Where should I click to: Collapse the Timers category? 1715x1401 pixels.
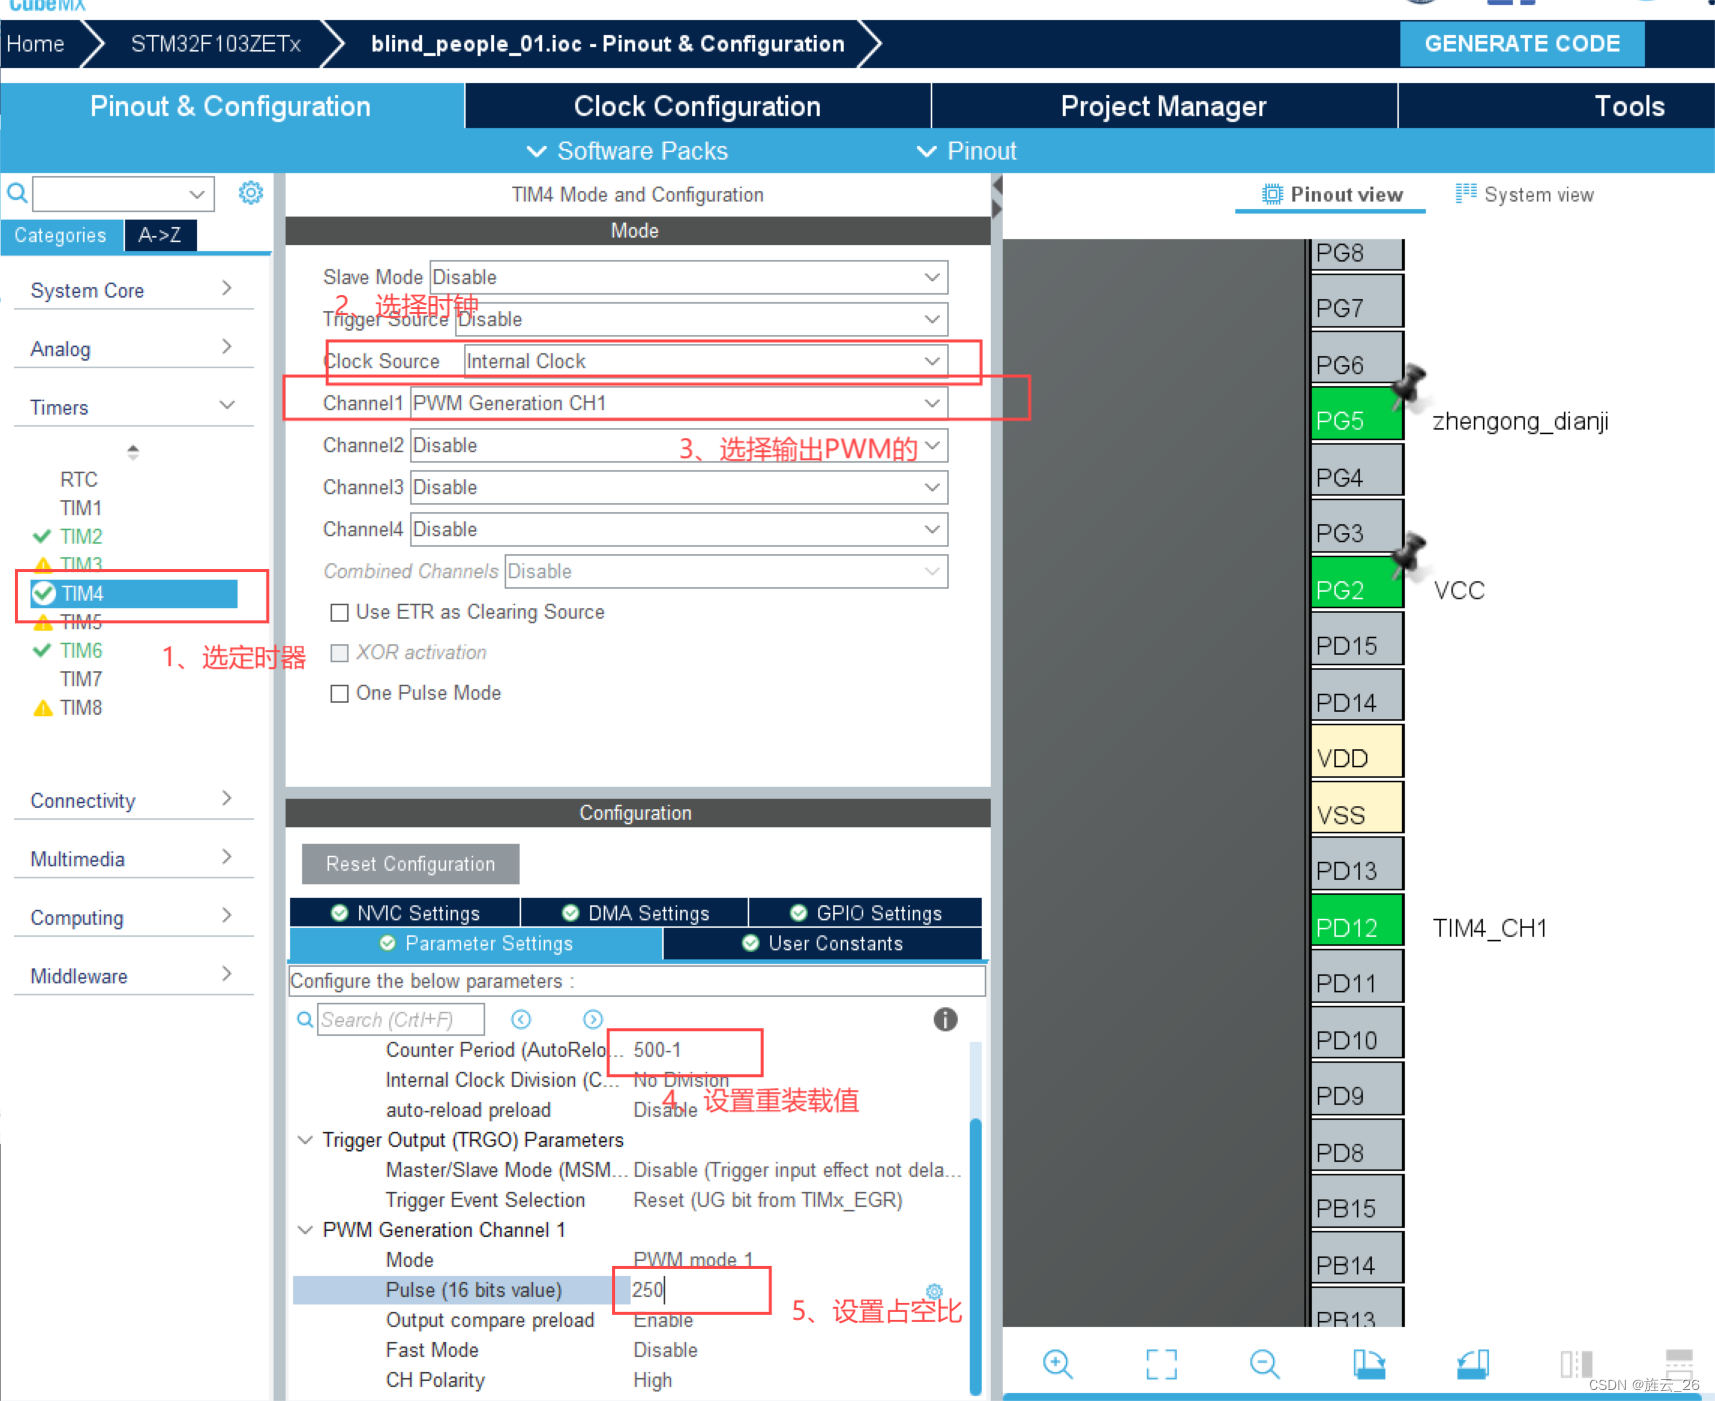(133, 407)
